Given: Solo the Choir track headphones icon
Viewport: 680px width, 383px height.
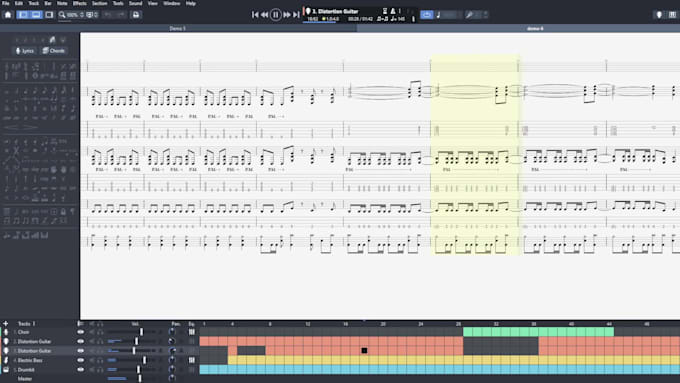Looking at the screenshot, I should (100, 332).
